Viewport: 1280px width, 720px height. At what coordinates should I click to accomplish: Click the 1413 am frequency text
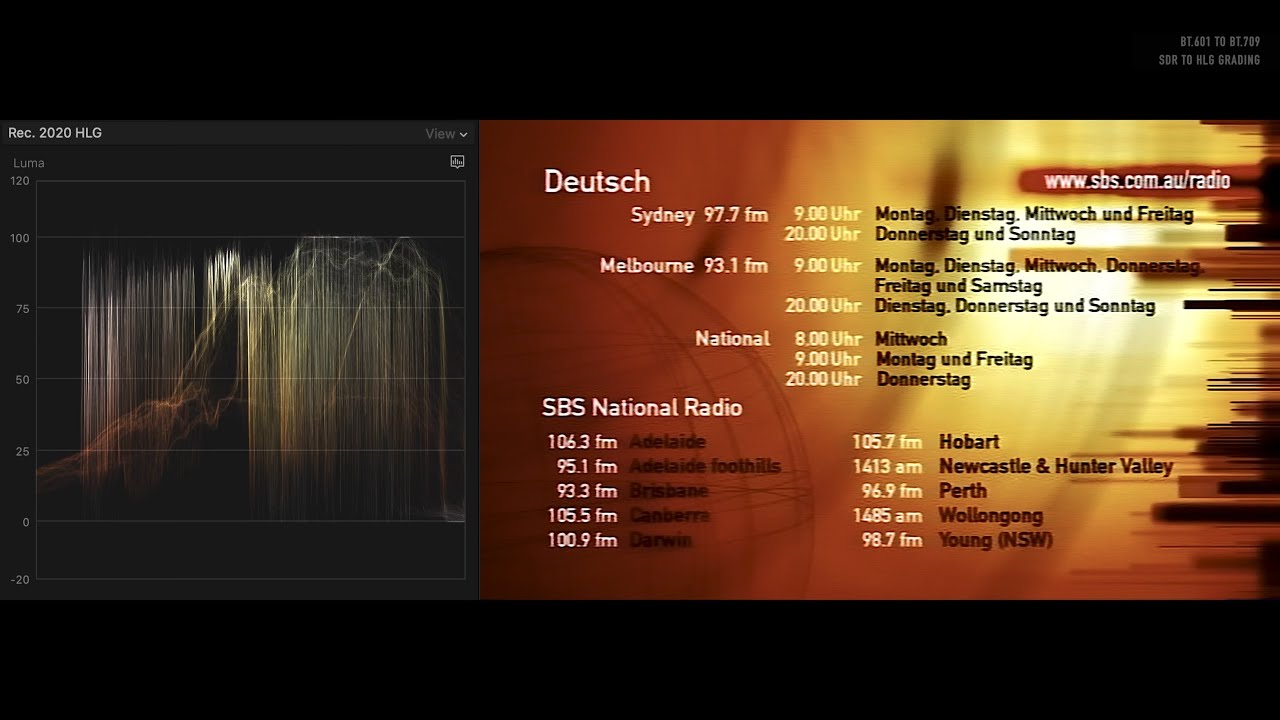[x=887, y=467]
